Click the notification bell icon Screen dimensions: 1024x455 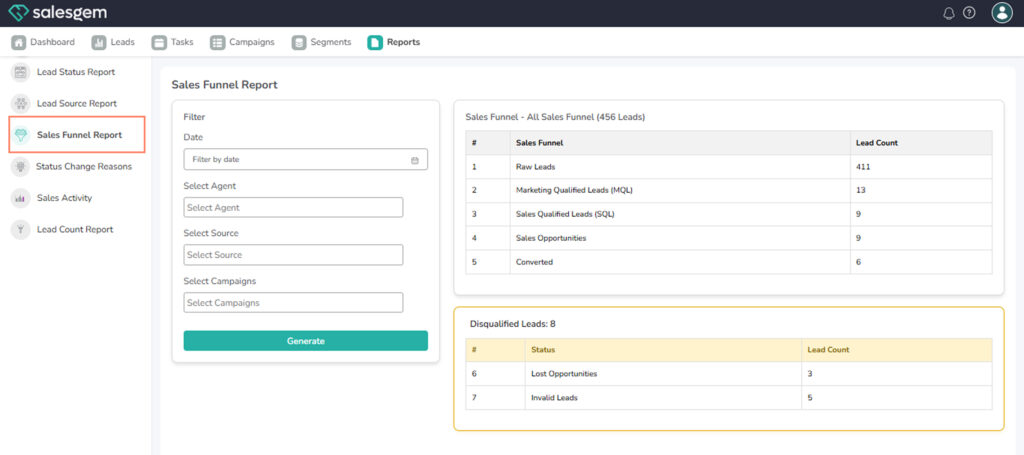coord(949,13)
